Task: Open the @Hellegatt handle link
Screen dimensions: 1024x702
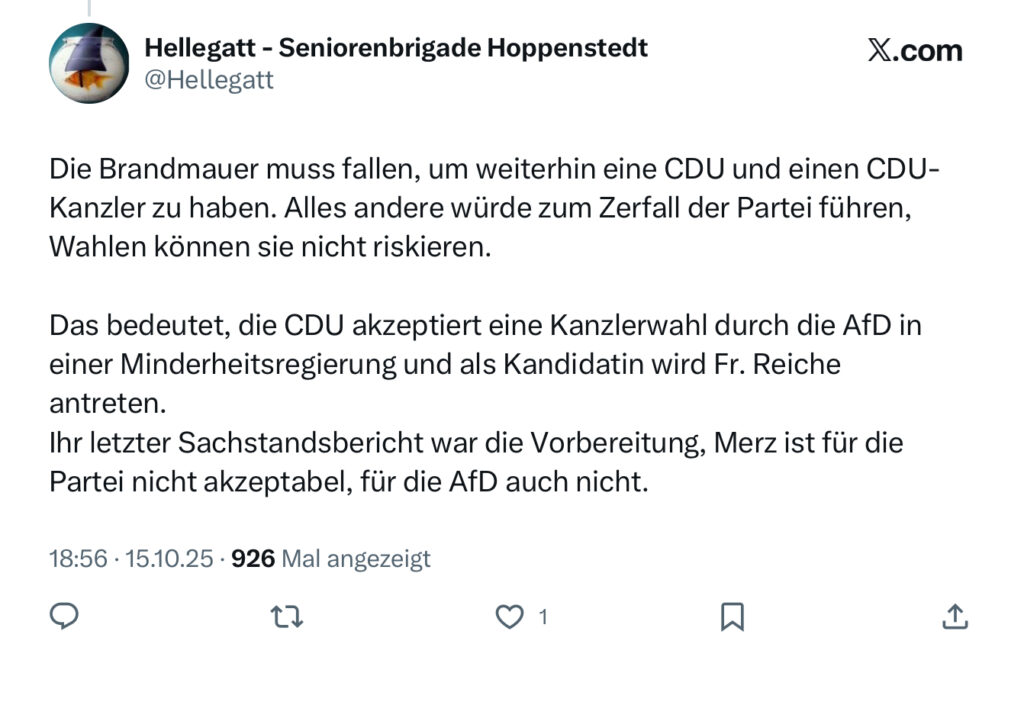Action: coord(209,80)
